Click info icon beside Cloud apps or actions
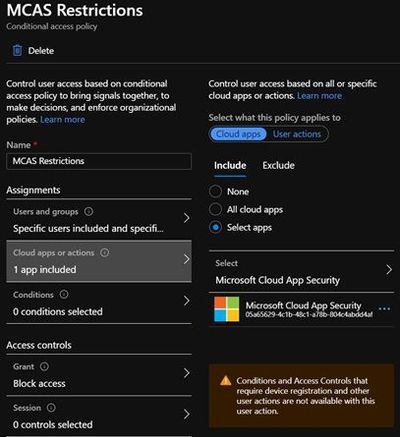400x437 pixels. tap(105, 253)
